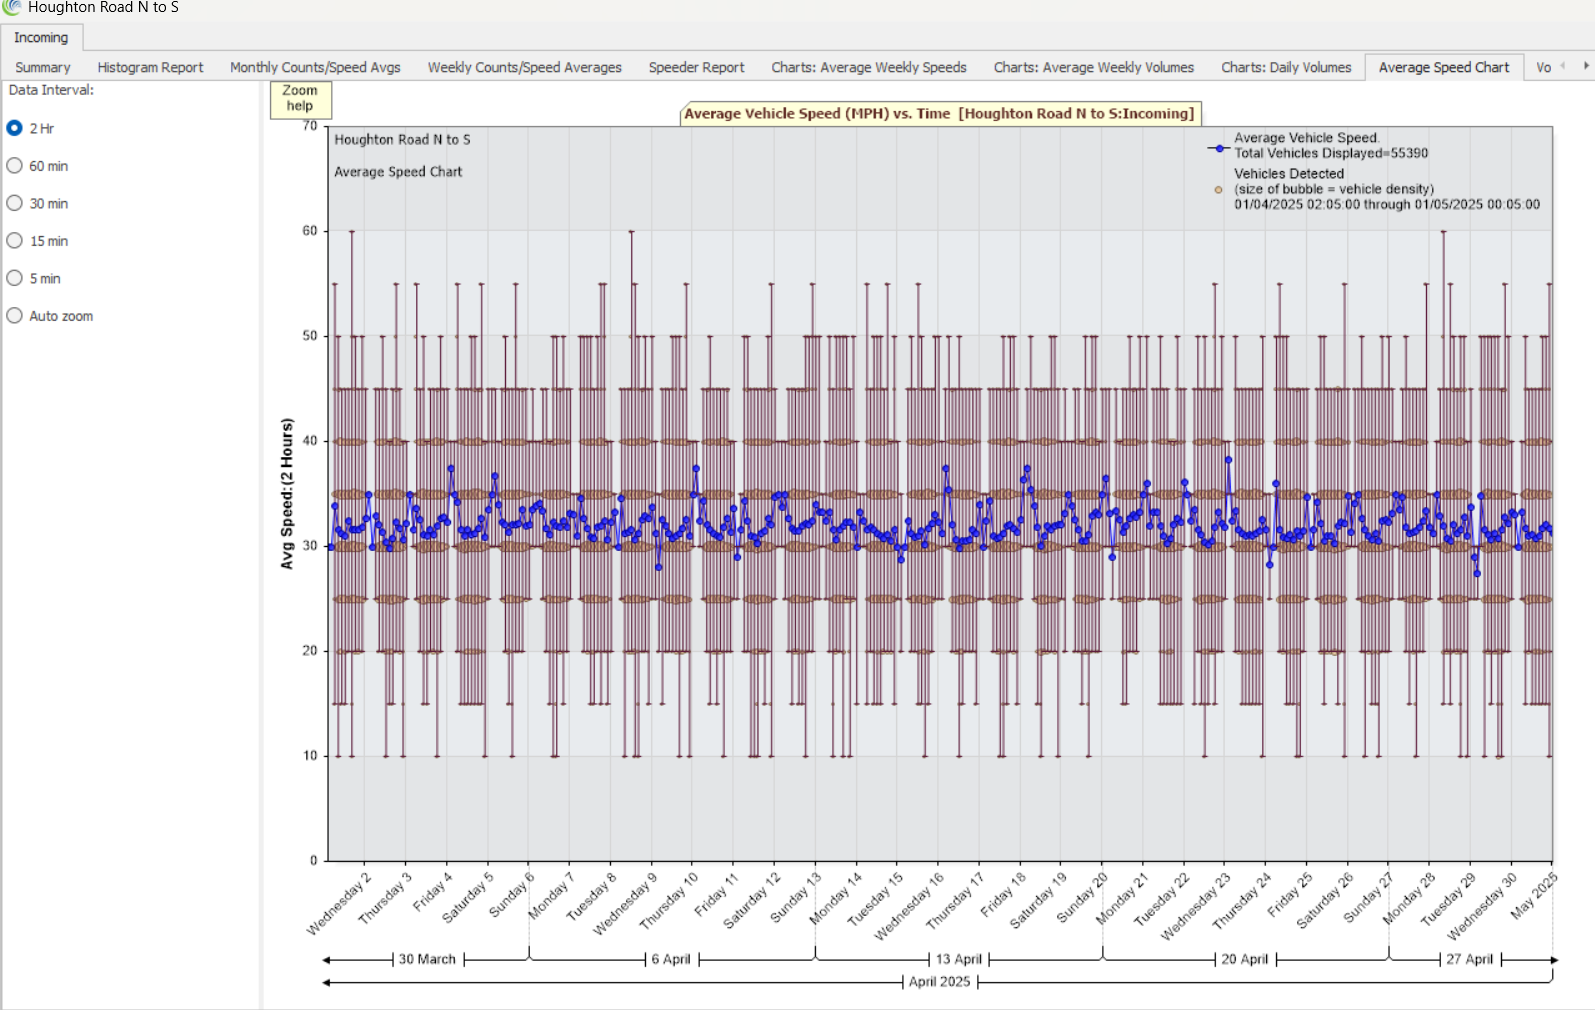1595x1010 pixels.
Task: Click the app icon beside Houghton Road title
Action: (x=12, y=8)
